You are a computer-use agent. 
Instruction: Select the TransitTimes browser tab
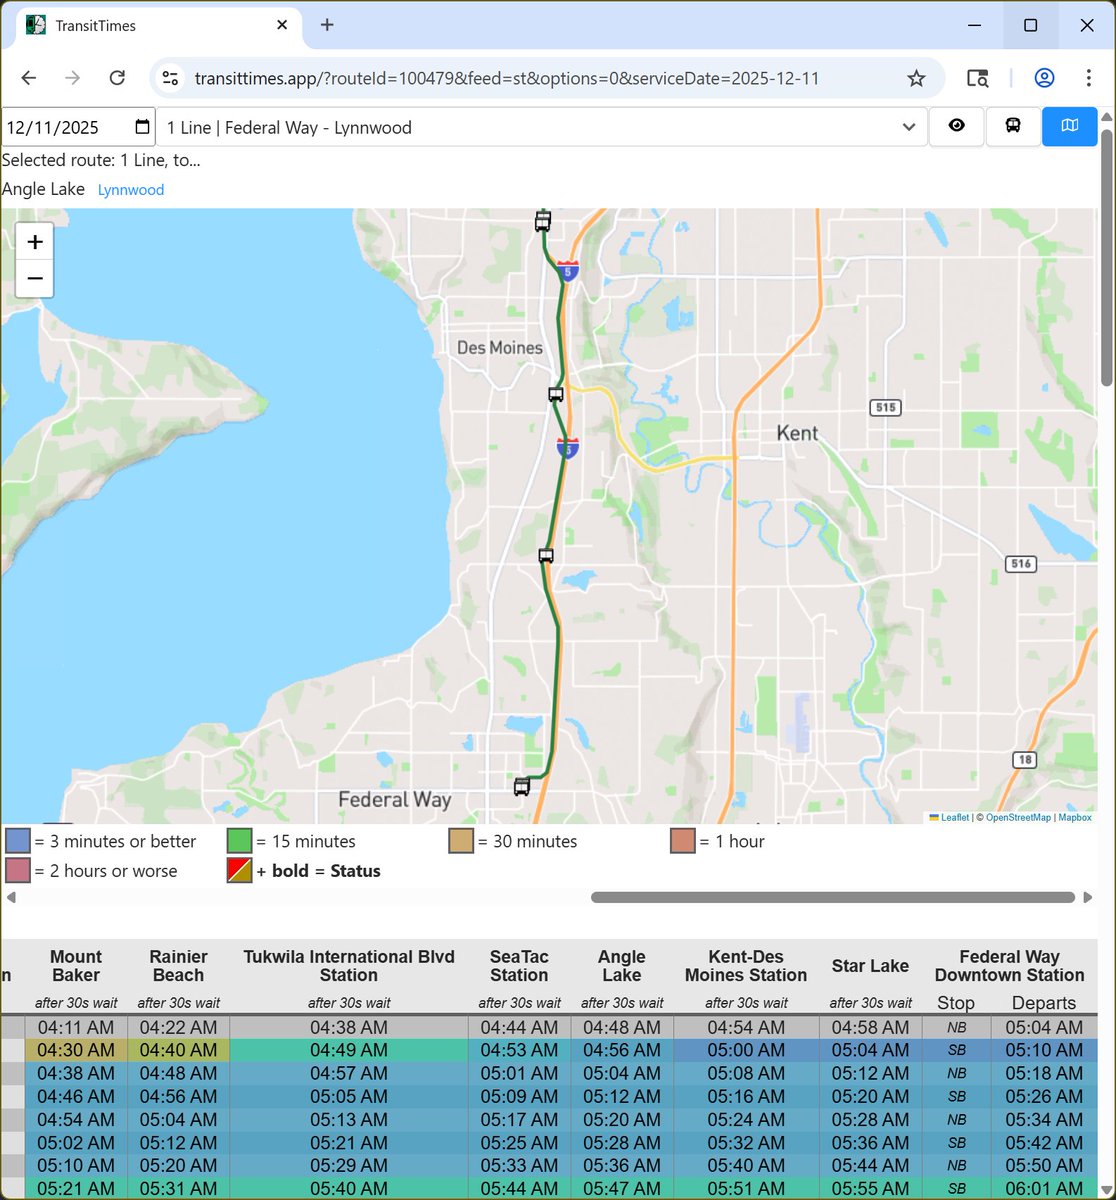pyautogui.click(x=160, y=25)
